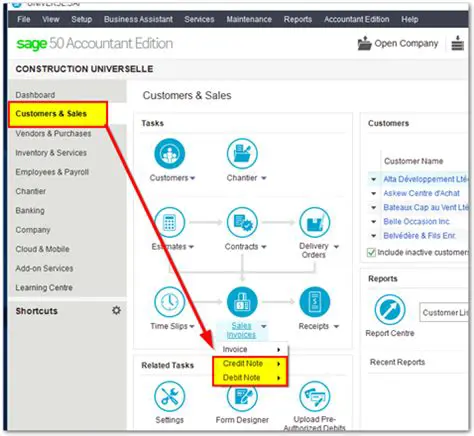Select Banking in the sidebar
The width and height of the screenshot is (474, 436).
[30, 211]
